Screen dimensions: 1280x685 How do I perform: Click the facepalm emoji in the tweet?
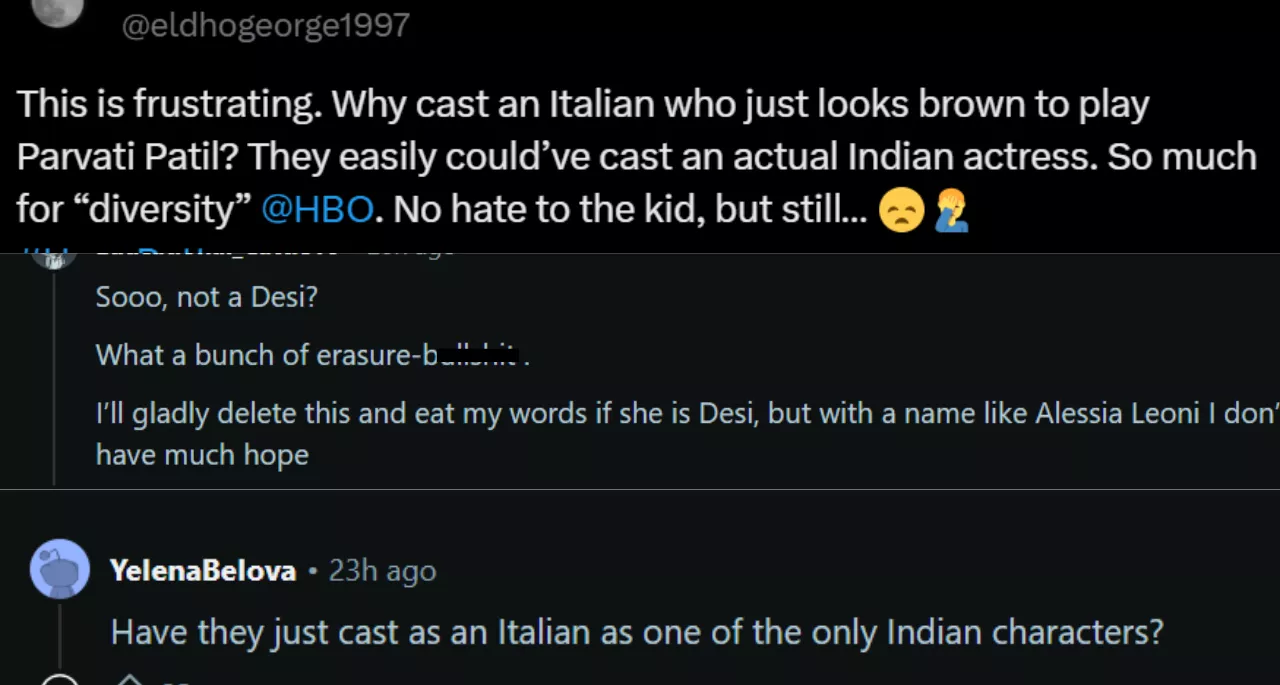coord(950,211)
